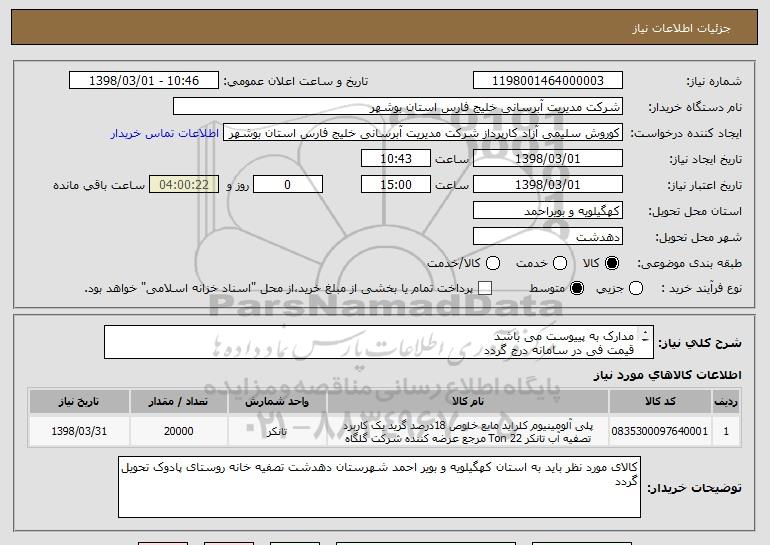The height and width of the screenshot is (545, 770).
Task: Click the unit cell تانکر
Action: (277, 432)
